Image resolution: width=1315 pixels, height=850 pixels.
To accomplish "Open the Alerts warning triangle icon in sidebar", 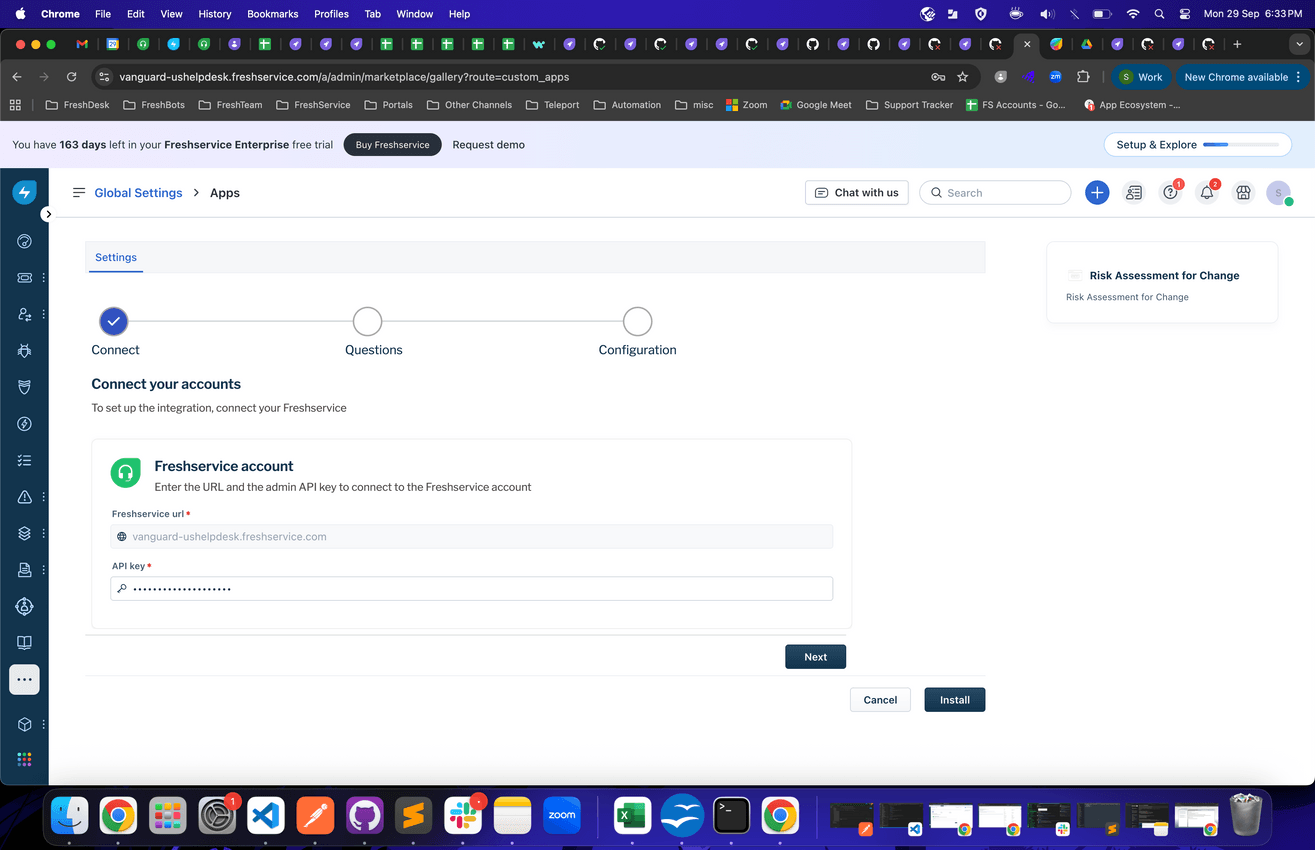I will click(x=24, y=496).
